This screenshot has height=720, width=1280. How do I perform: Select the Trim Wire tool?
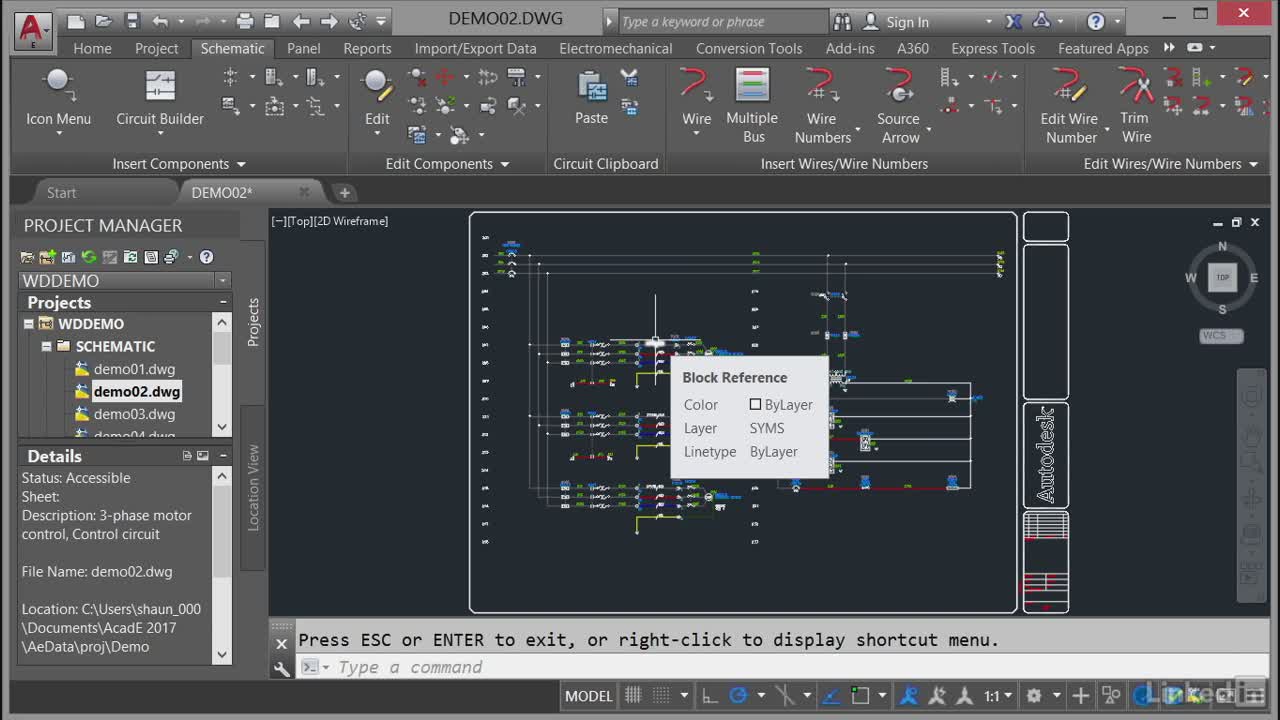point(1135,105)
